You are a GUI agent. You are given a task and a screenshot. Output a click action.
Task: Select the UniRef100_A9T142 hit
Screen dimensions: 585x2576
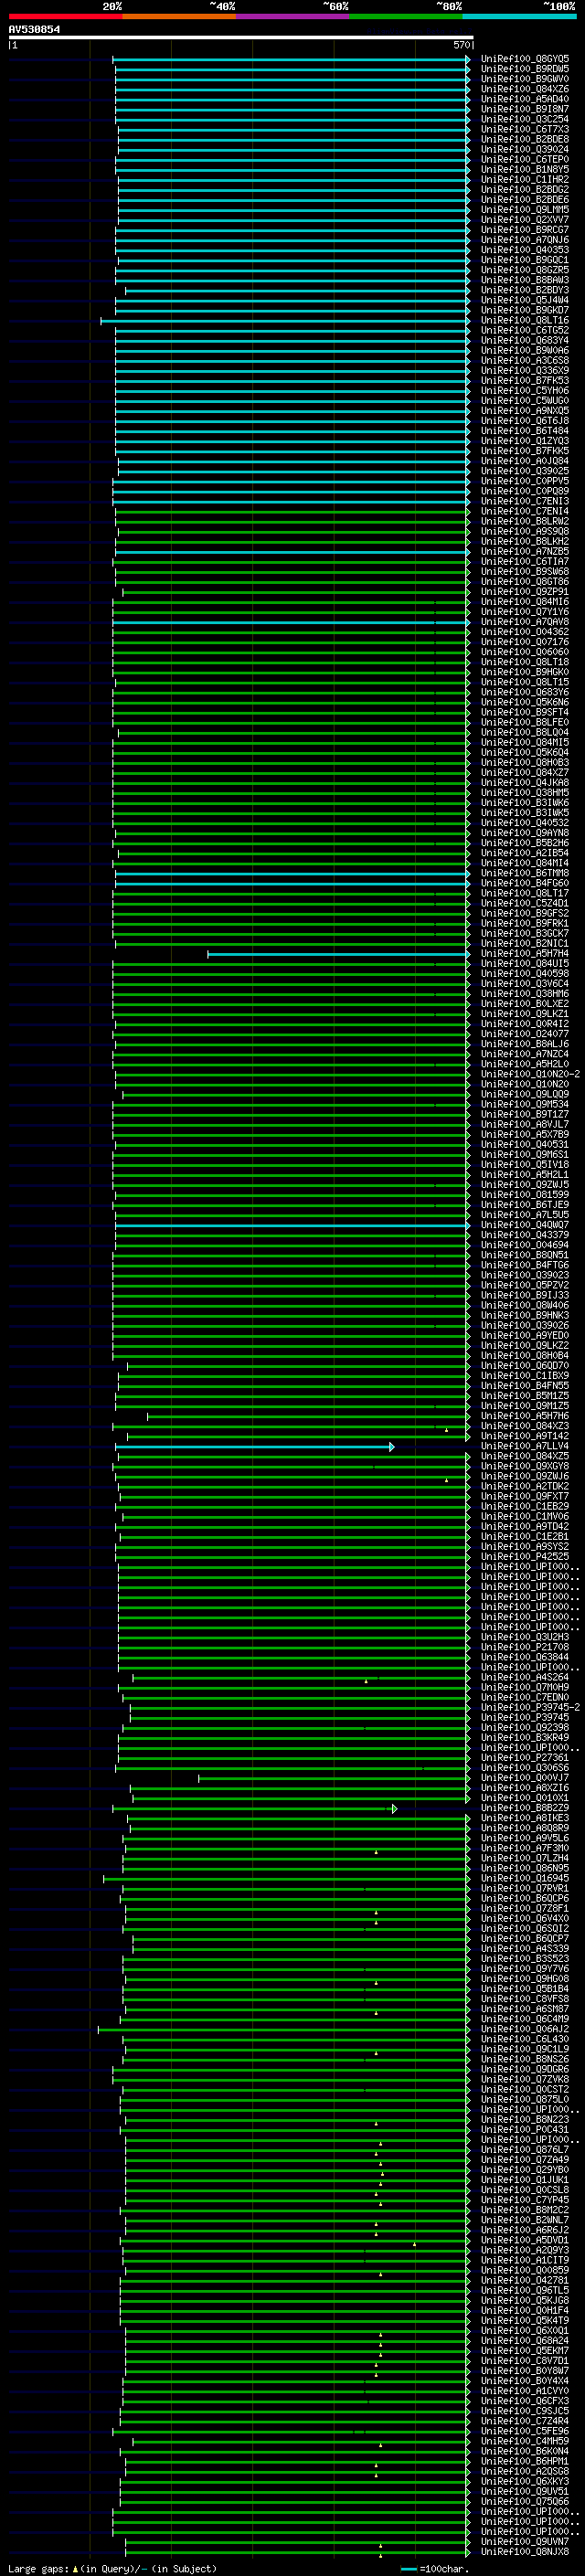coord(524,1436)
